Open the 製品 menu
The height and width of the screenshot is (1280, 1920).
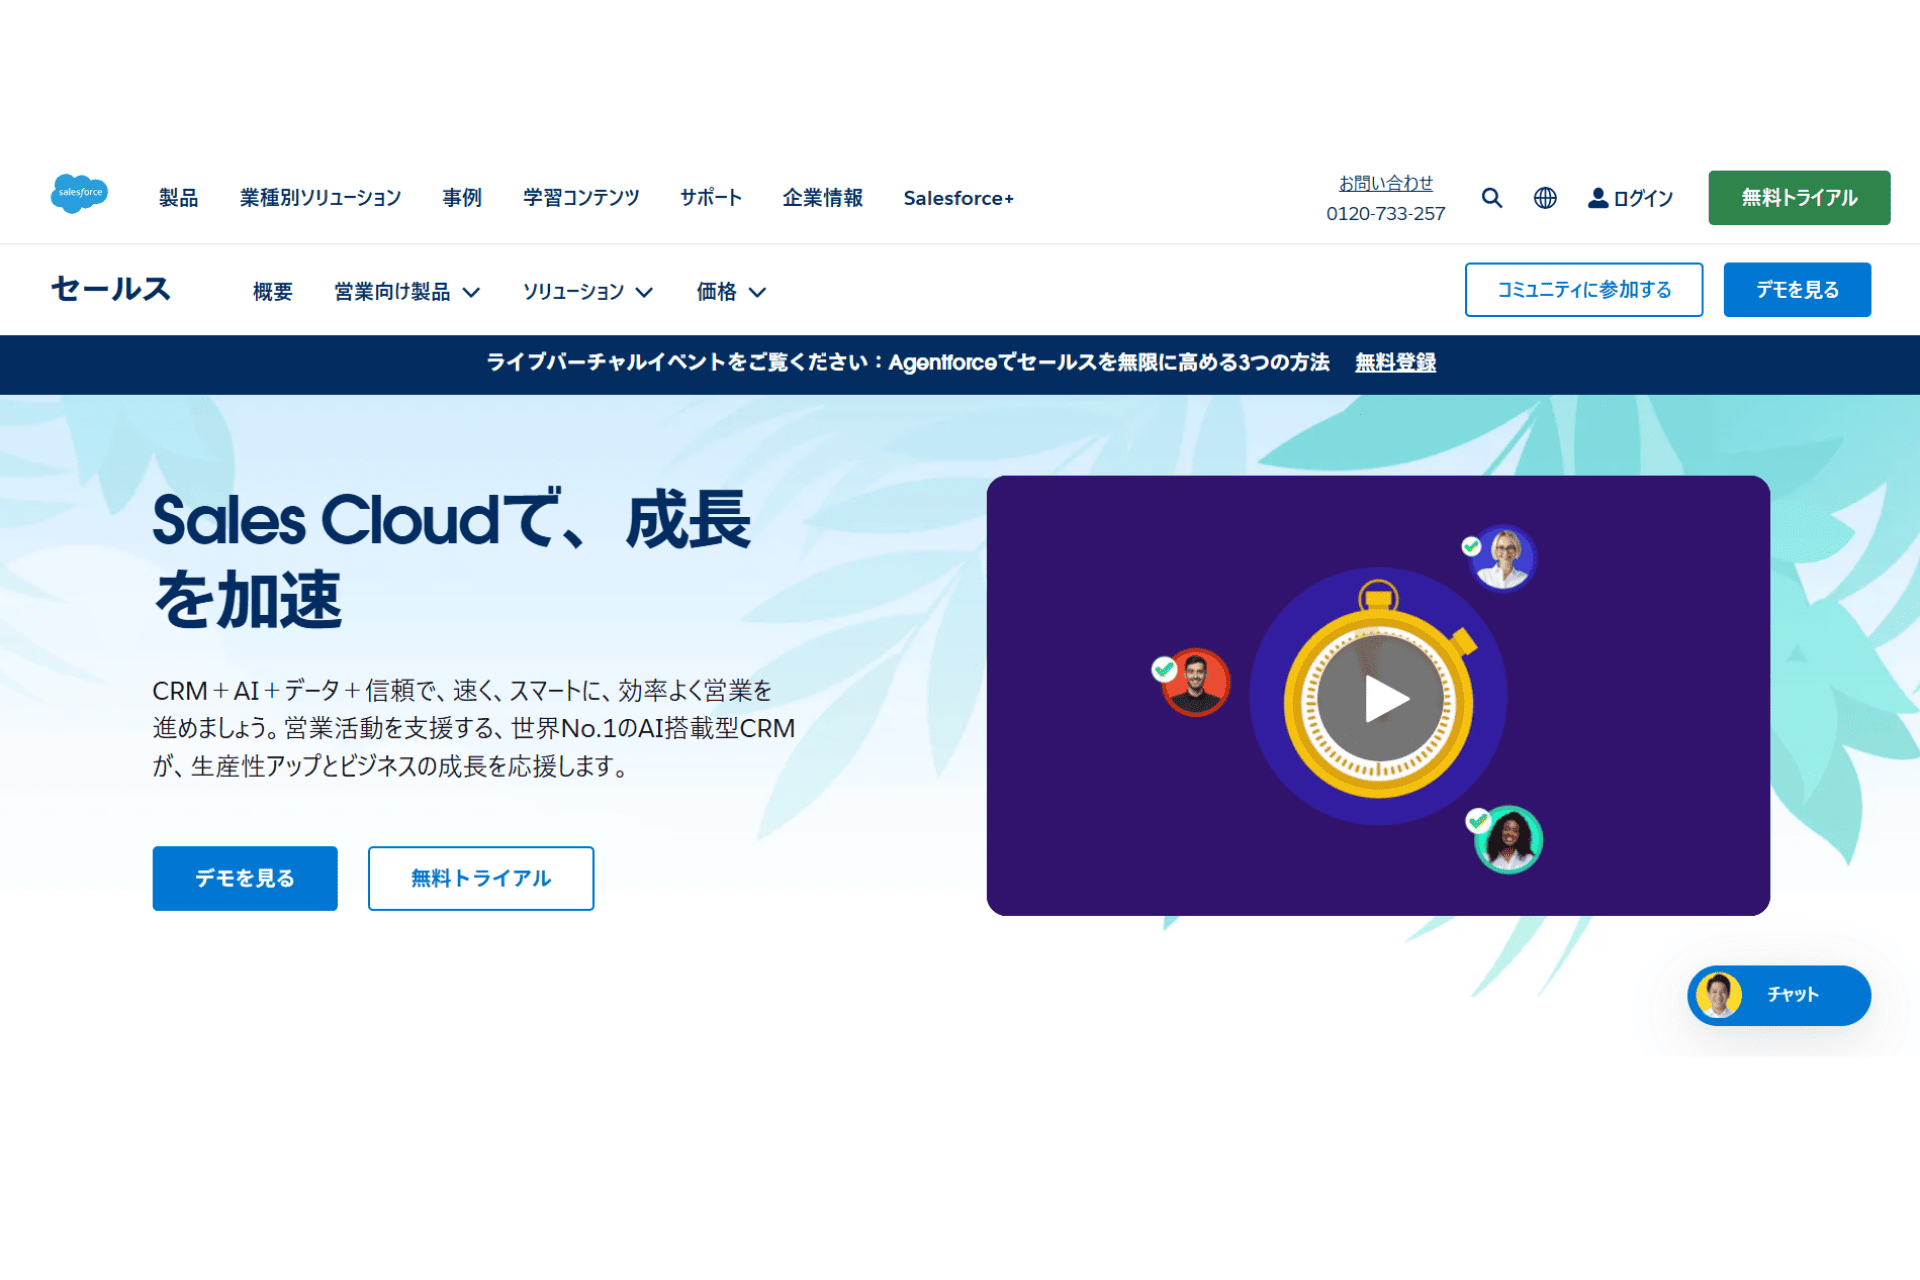tap(179, 198)
